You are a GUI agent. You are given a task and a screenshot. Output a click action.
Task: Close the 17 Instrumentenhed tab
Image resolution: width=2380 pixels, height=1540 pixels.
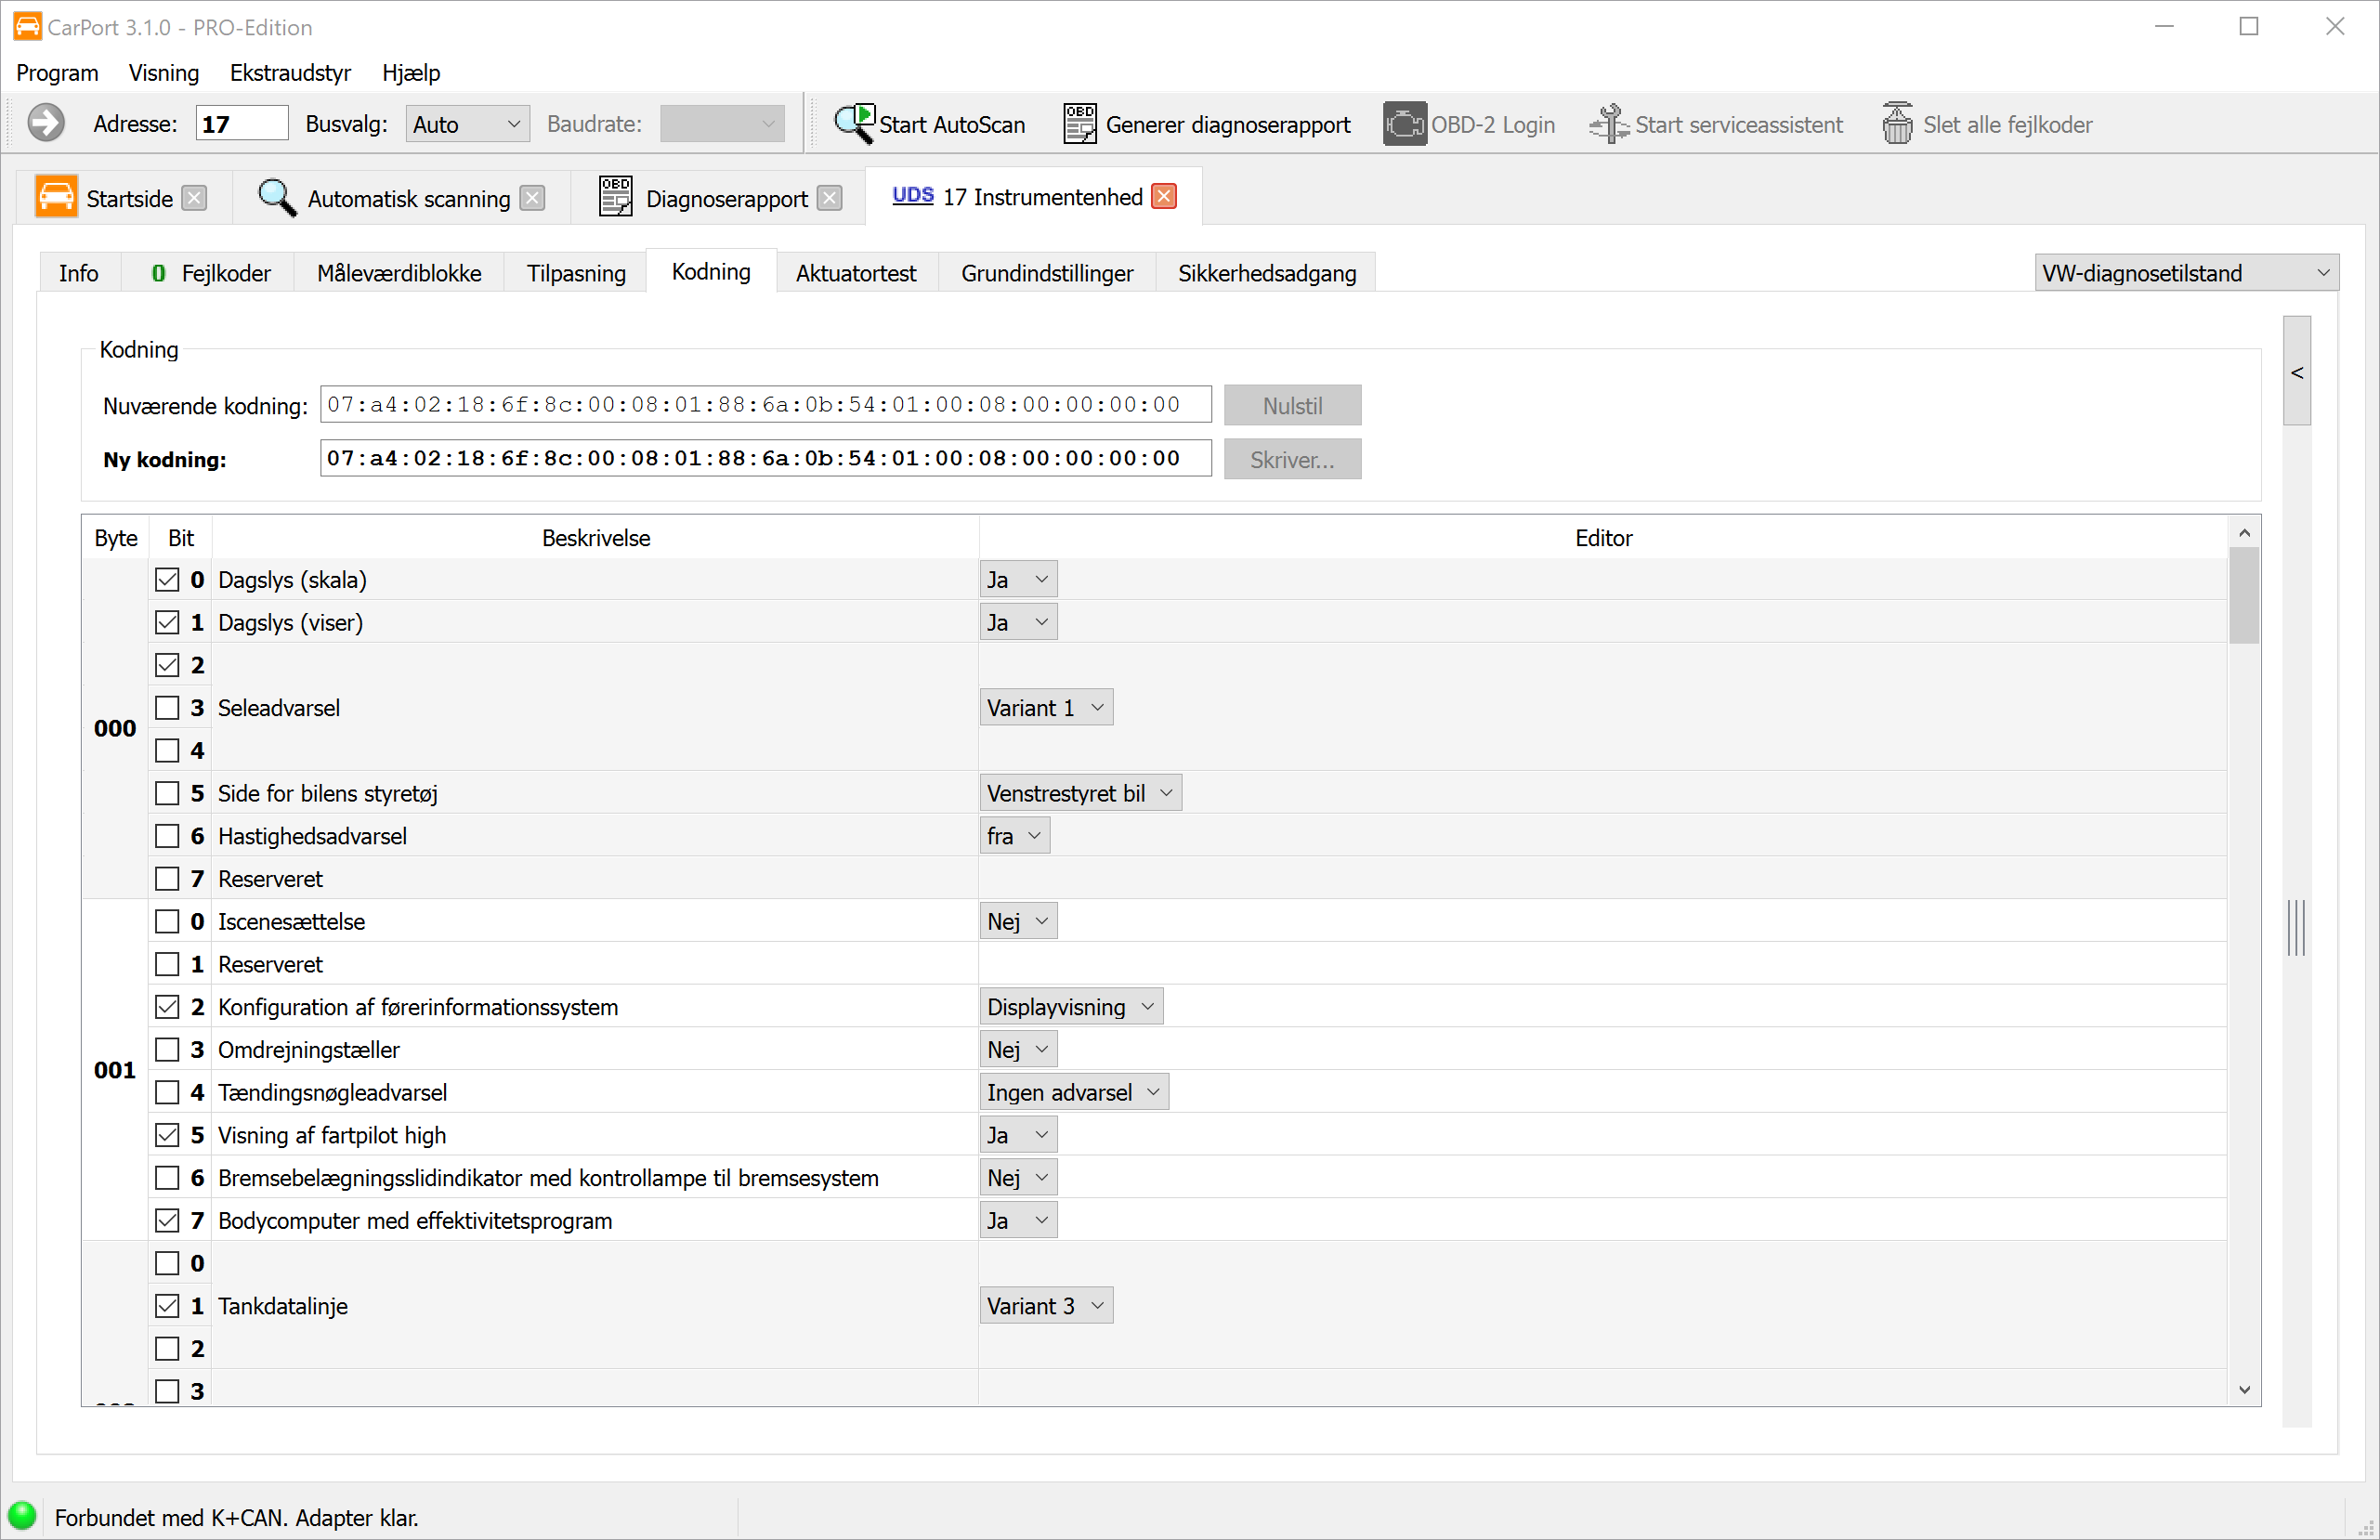pos(1163,197)
